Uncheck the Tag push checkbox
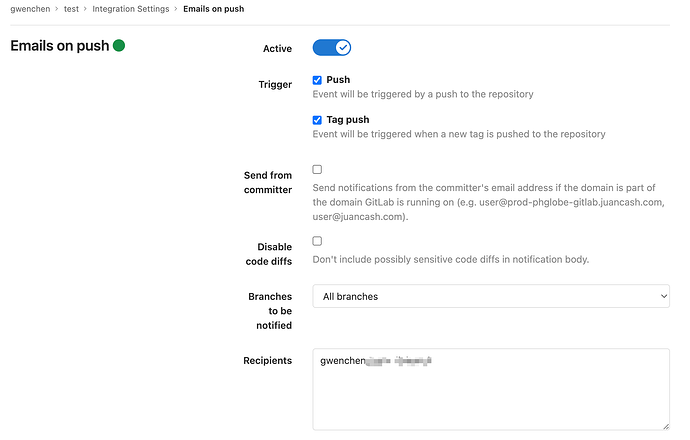690x440 pixels. 317,120
